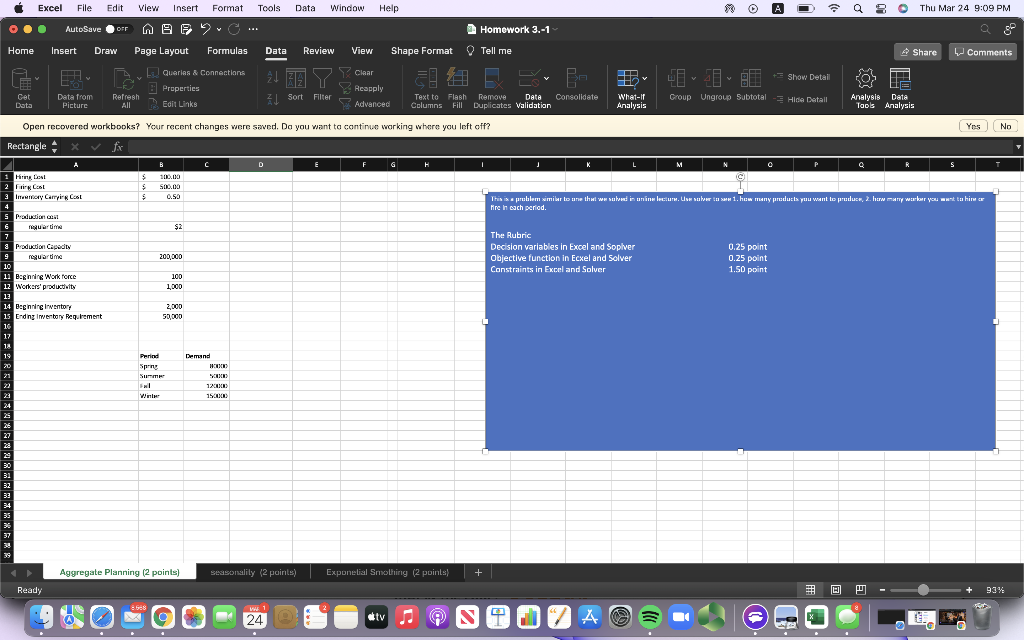Viewport: 1024px width, 640px height.
Task: Add a new sheet with plus button
Action: click(x=478, y=572)
